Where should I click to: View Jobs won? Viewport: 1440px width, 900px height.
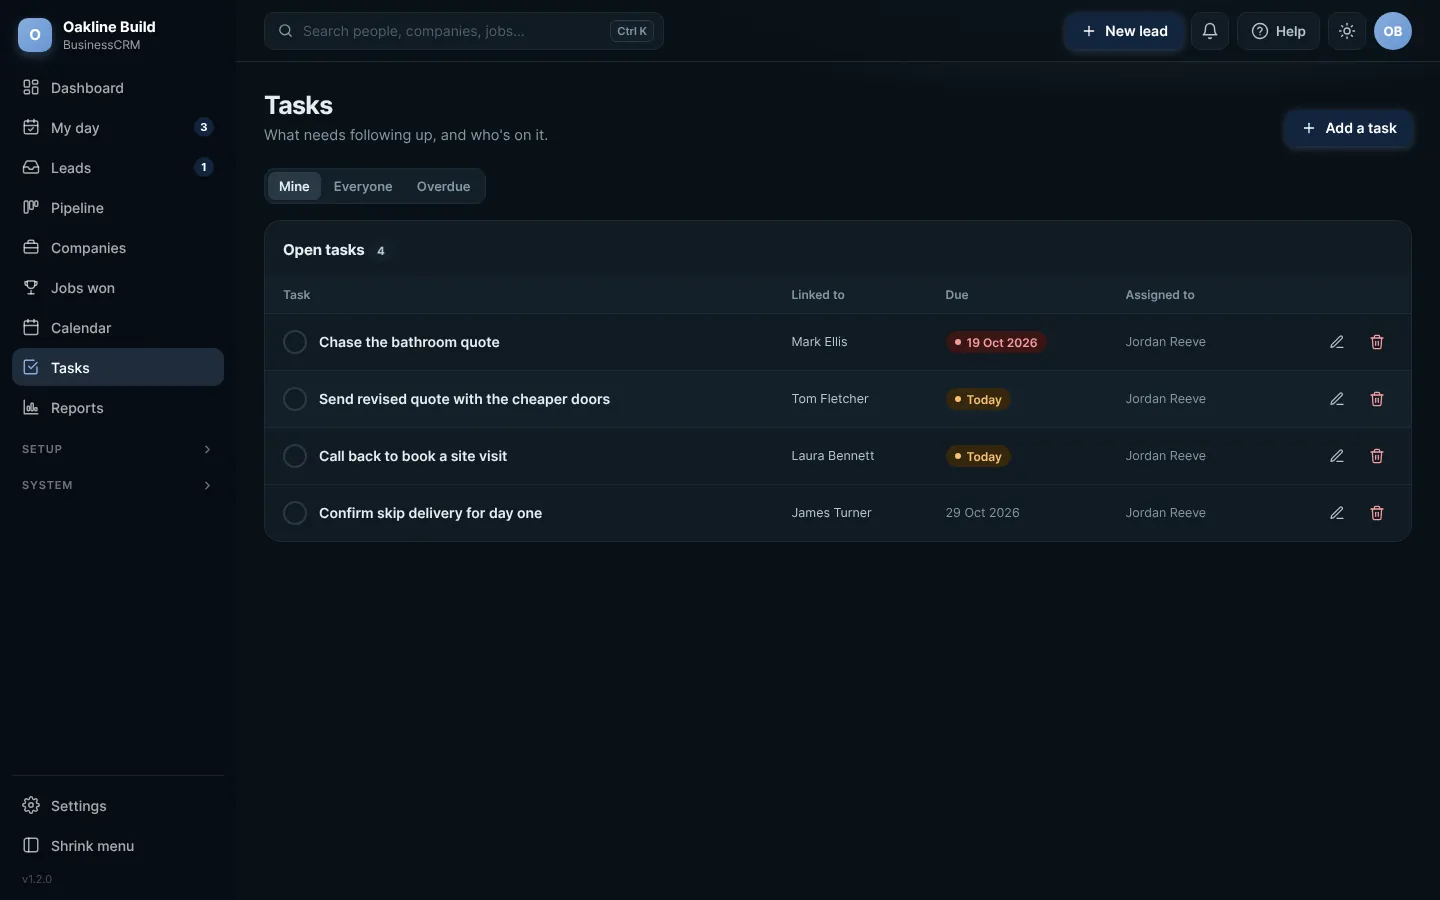point(118,288)
